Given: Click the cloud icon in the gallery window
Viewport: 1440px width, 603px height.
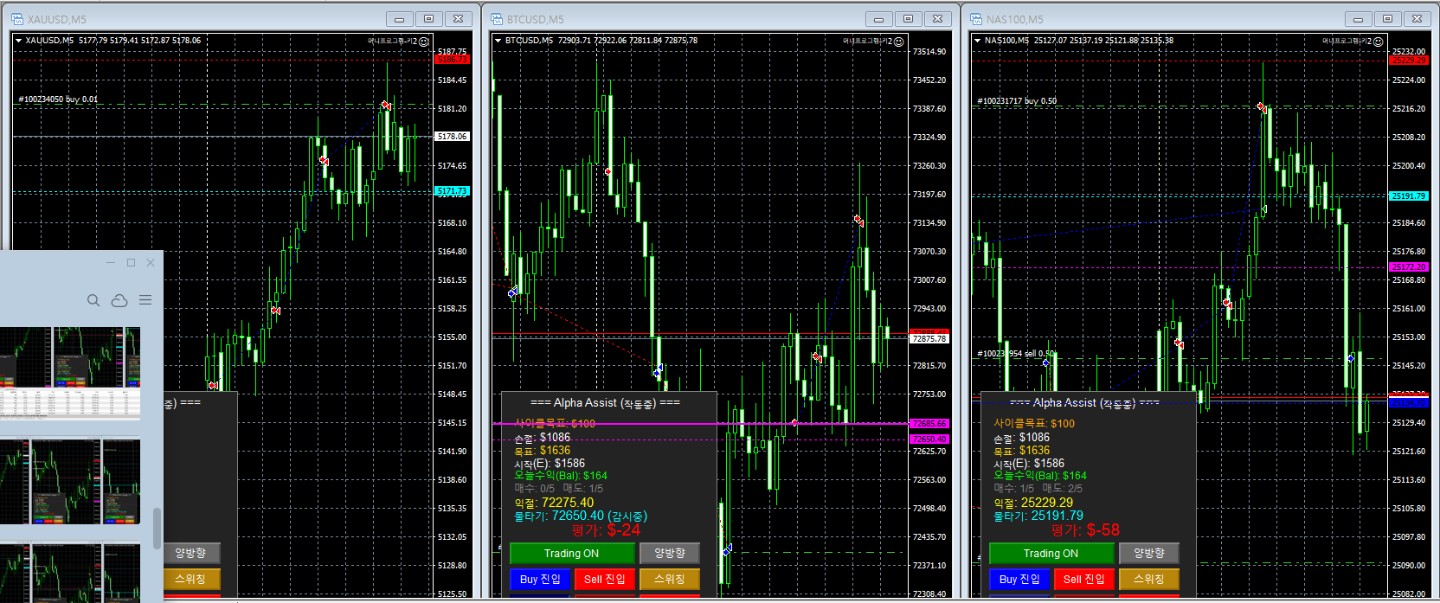Looking at the screenshot, I should pos(119,300).
